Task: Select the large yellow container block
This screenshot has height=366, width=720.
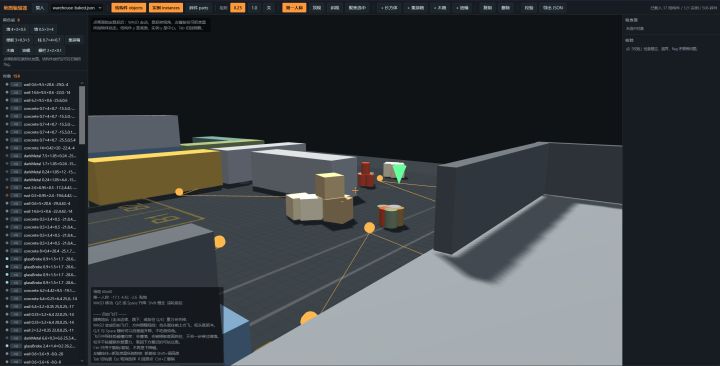Action: (155, 175)
